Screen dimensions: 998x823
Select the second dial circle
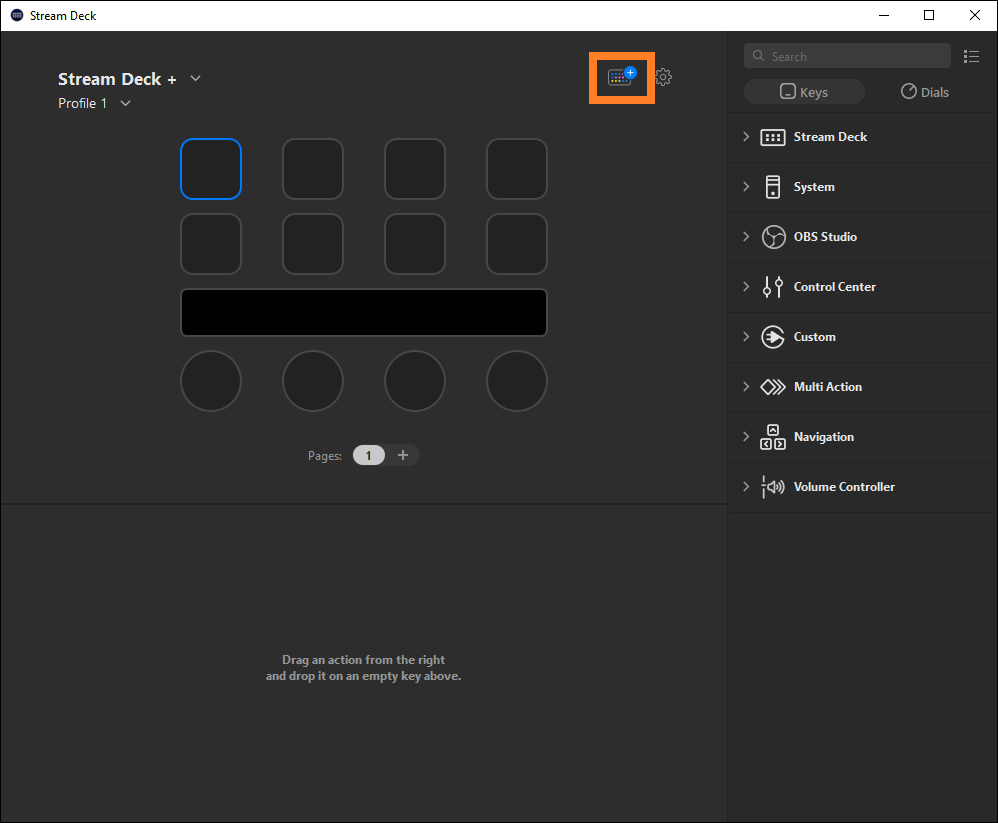[313, 381]
